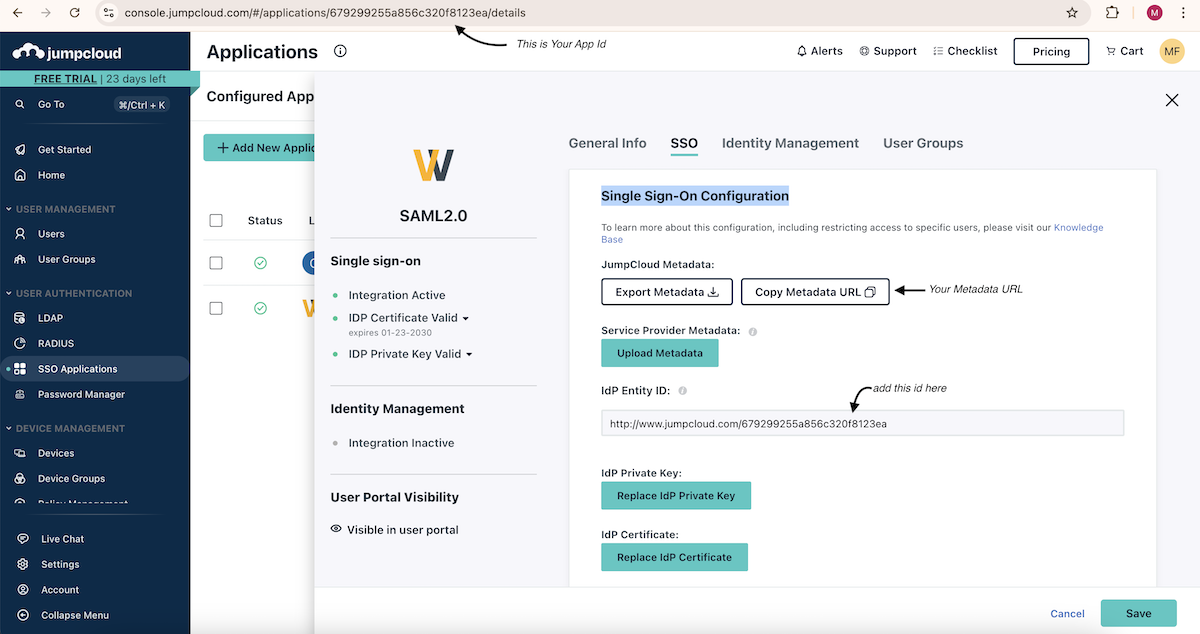The width and height of the screenshot is (1200, 634).
Task: Click the Service Provider Metadata info icon
Action: pyautogui.click(x=753, y=331)
